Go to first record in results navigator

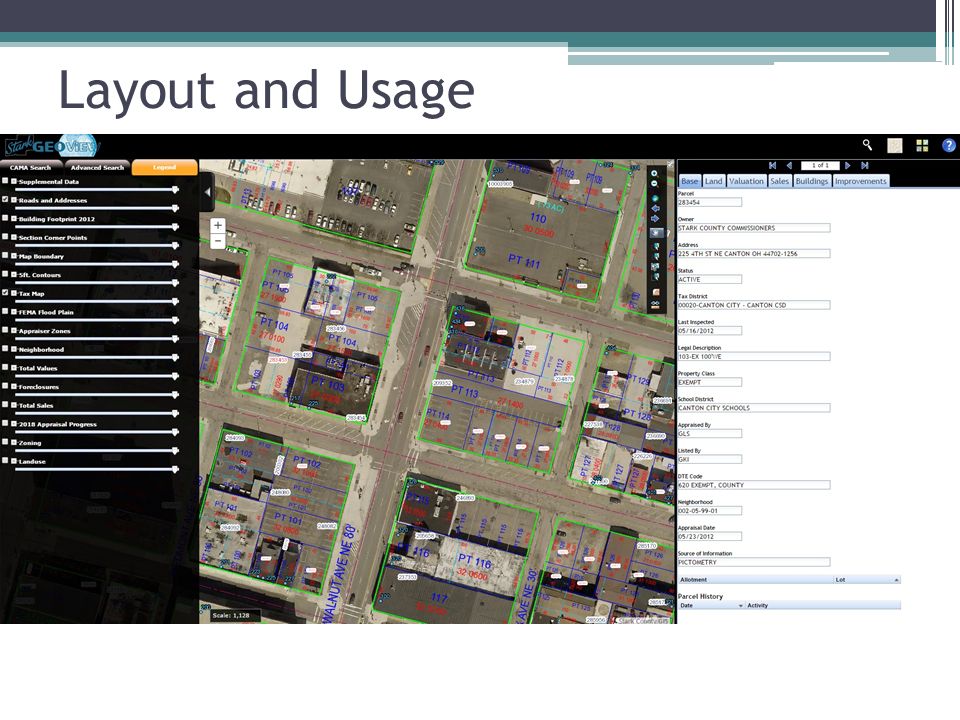point(772,165)
